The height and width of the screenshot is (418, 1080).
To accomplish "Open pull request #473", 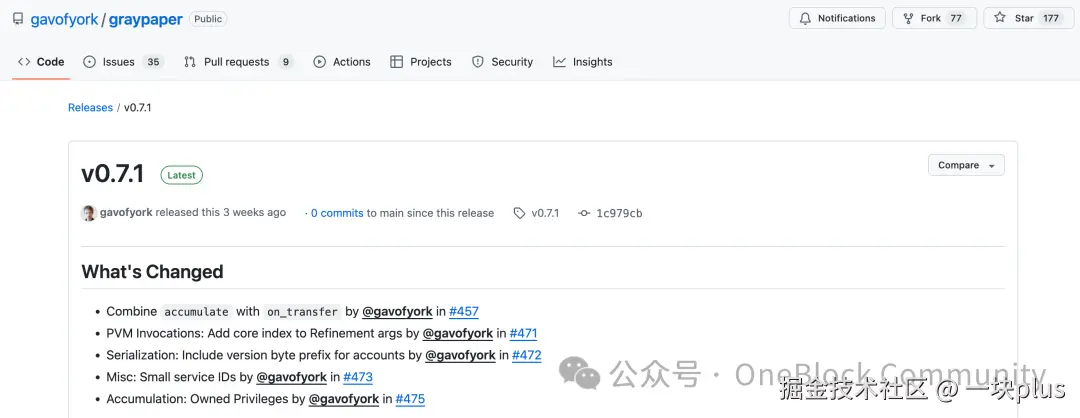I will (x=357, y=377).
